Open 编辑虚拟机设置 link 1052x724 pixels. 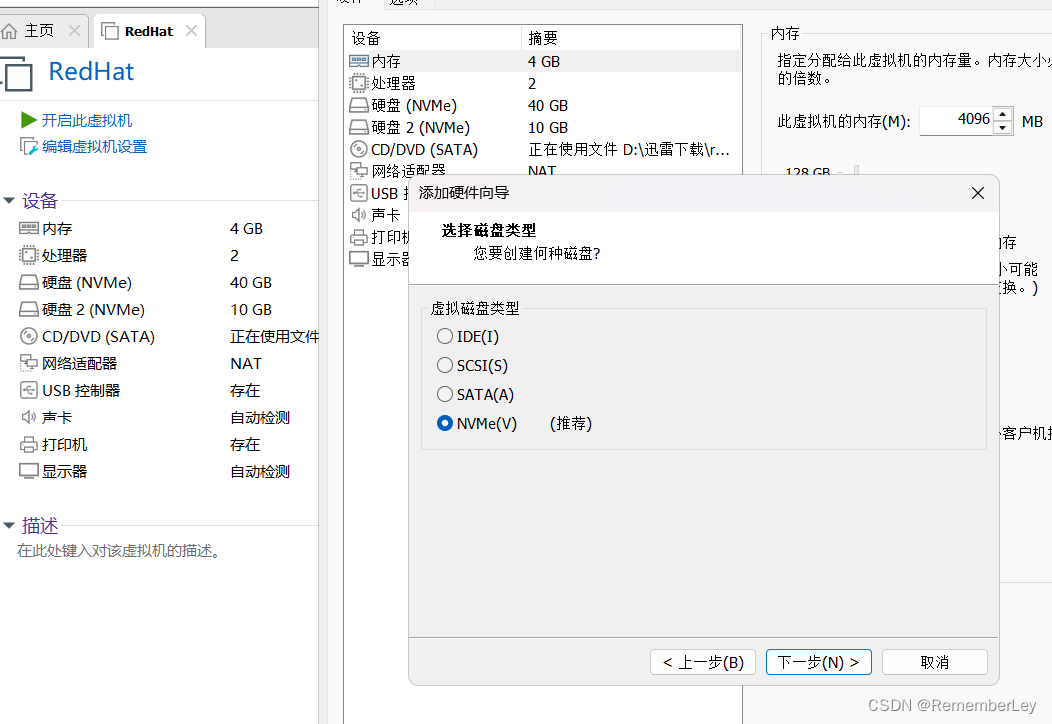[x=94, y=146]
